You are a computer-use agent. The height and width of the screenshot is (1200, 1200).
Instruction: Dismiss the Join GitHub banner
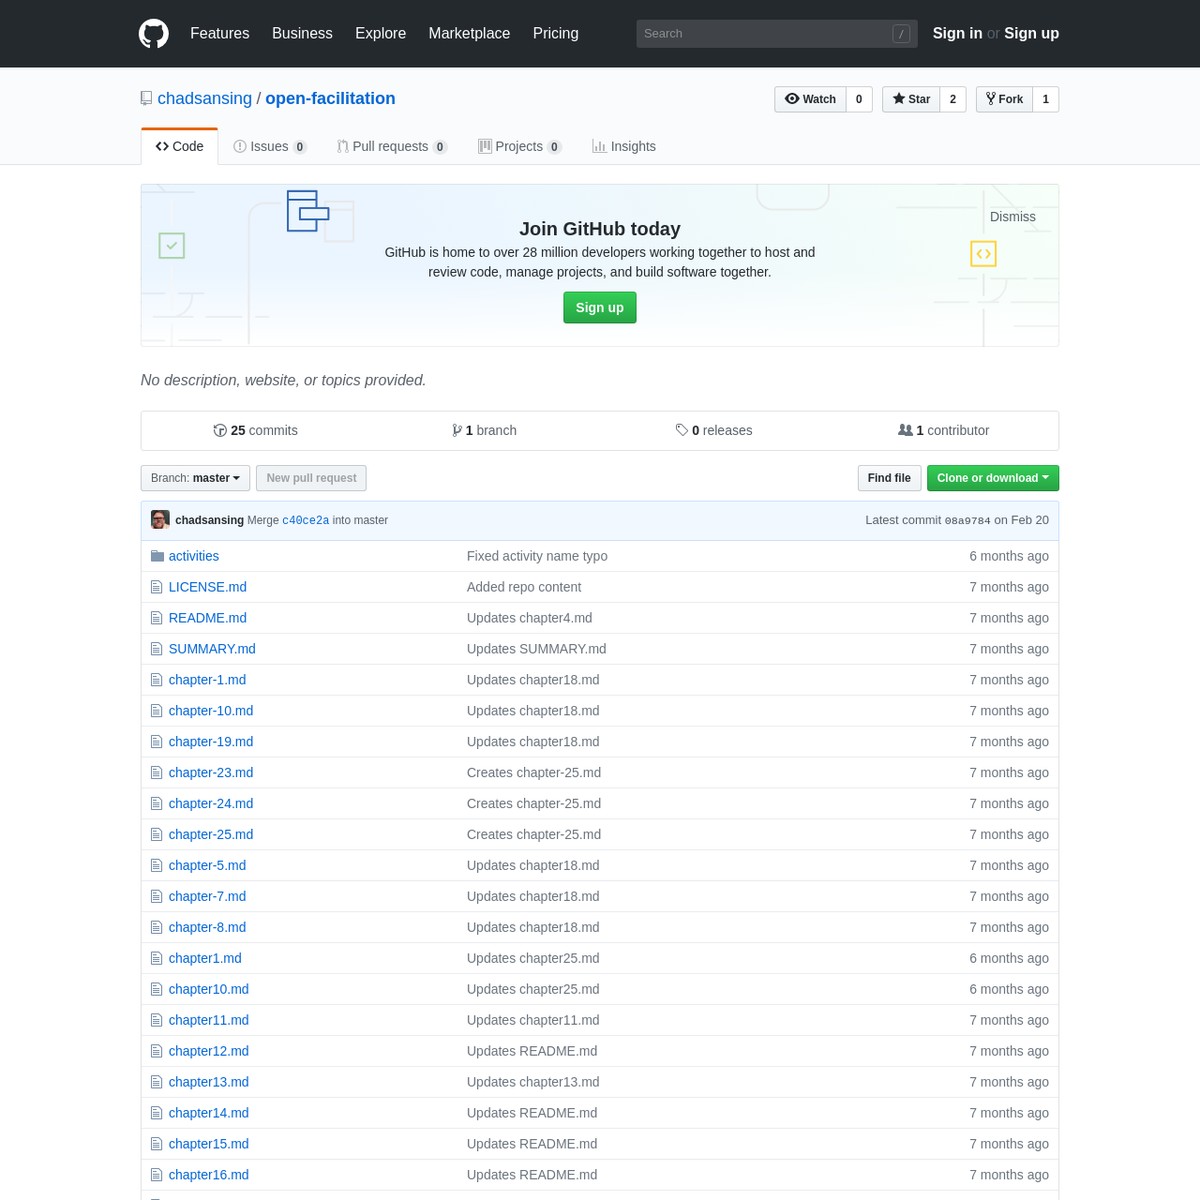pyautogui.click(x=1012, y=217)
